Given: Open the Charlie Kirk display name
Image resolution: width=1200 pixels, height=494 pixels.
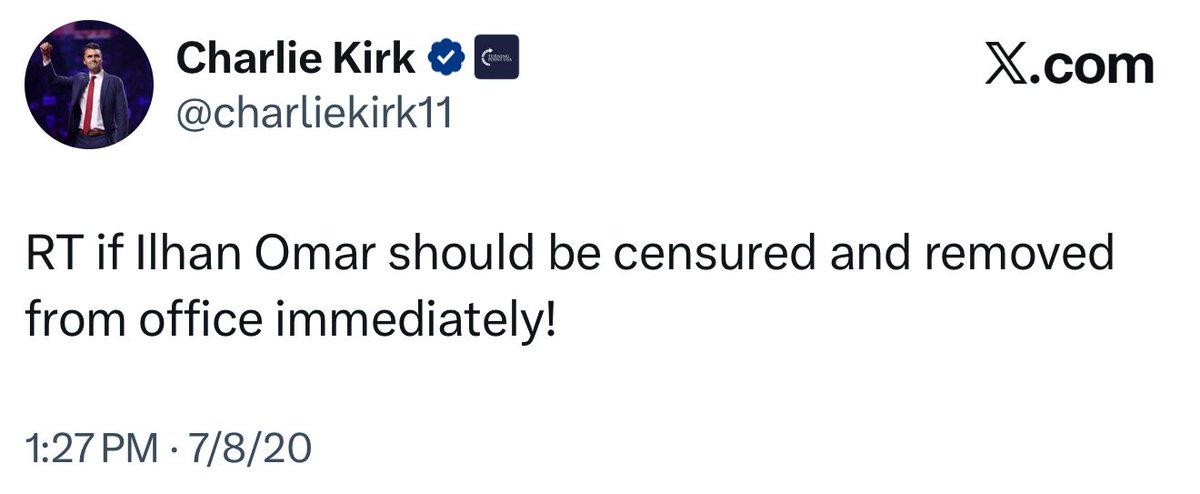Looking at the screenshot, I should pyautogui.click(x=296, y=61).
